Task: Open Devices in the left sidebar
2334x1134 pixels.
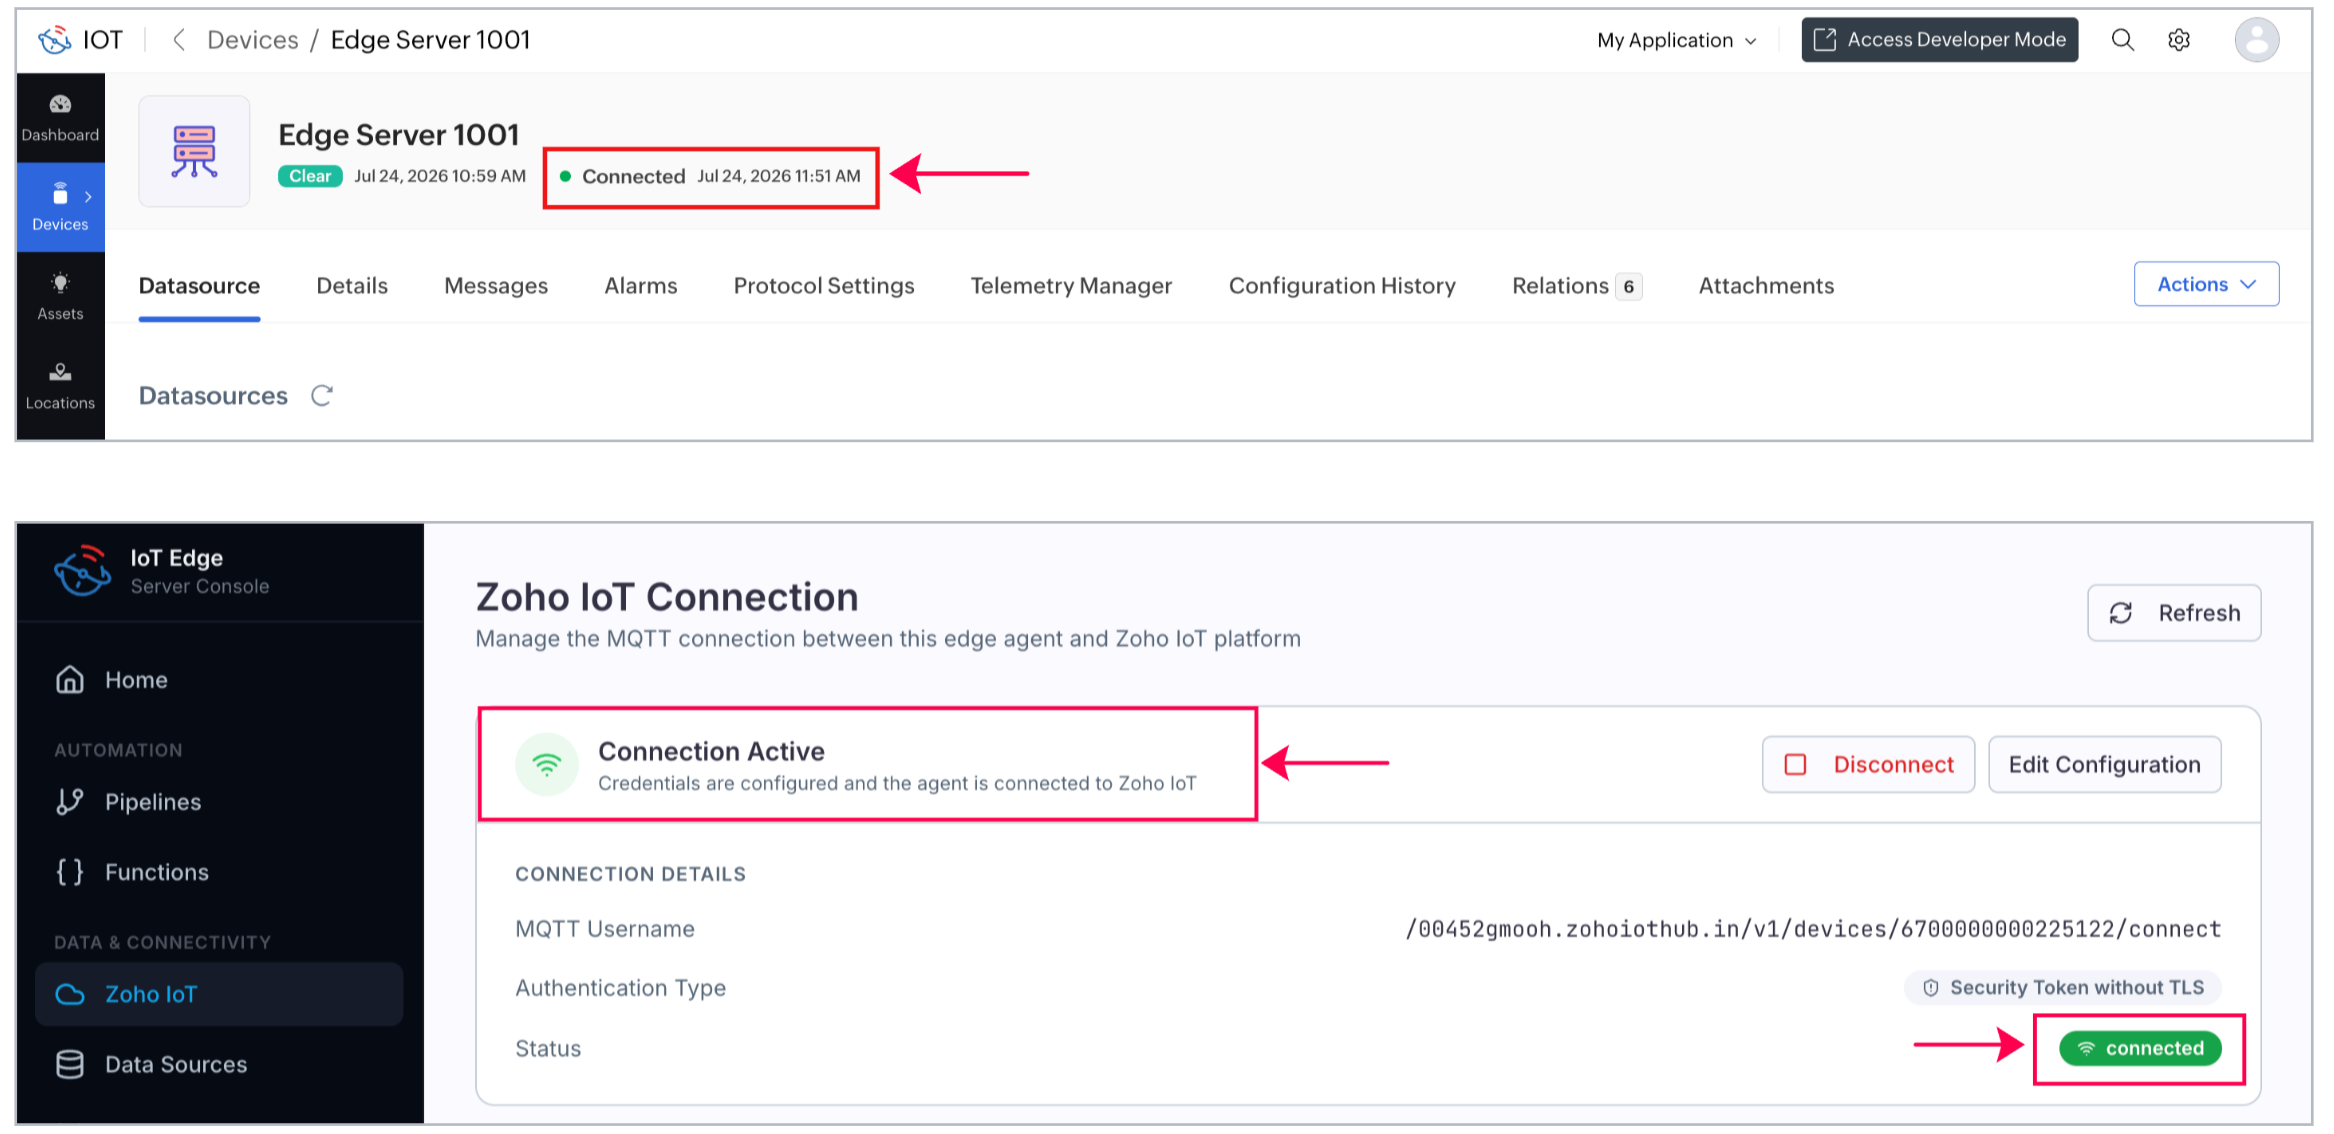Action: (60, 207)
